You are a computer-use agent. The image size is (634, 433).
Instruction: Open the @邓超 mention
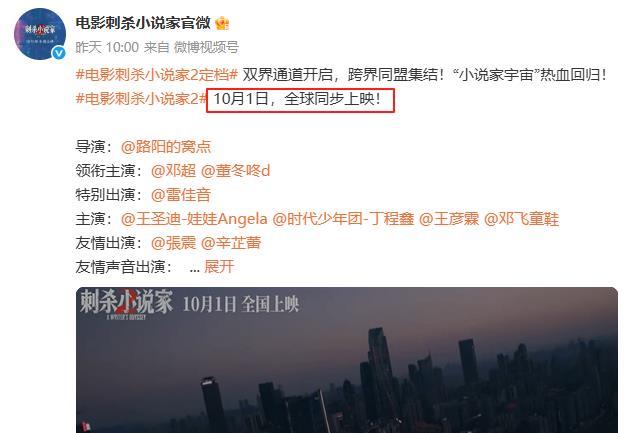point(173,171)
